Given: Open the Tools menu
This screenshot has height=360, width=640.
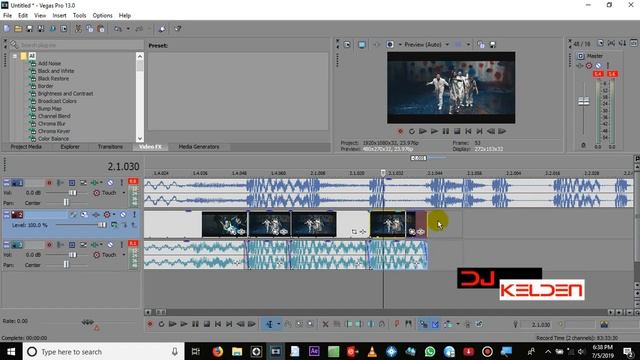Looking at the screenshot, I should pos(79,16).
